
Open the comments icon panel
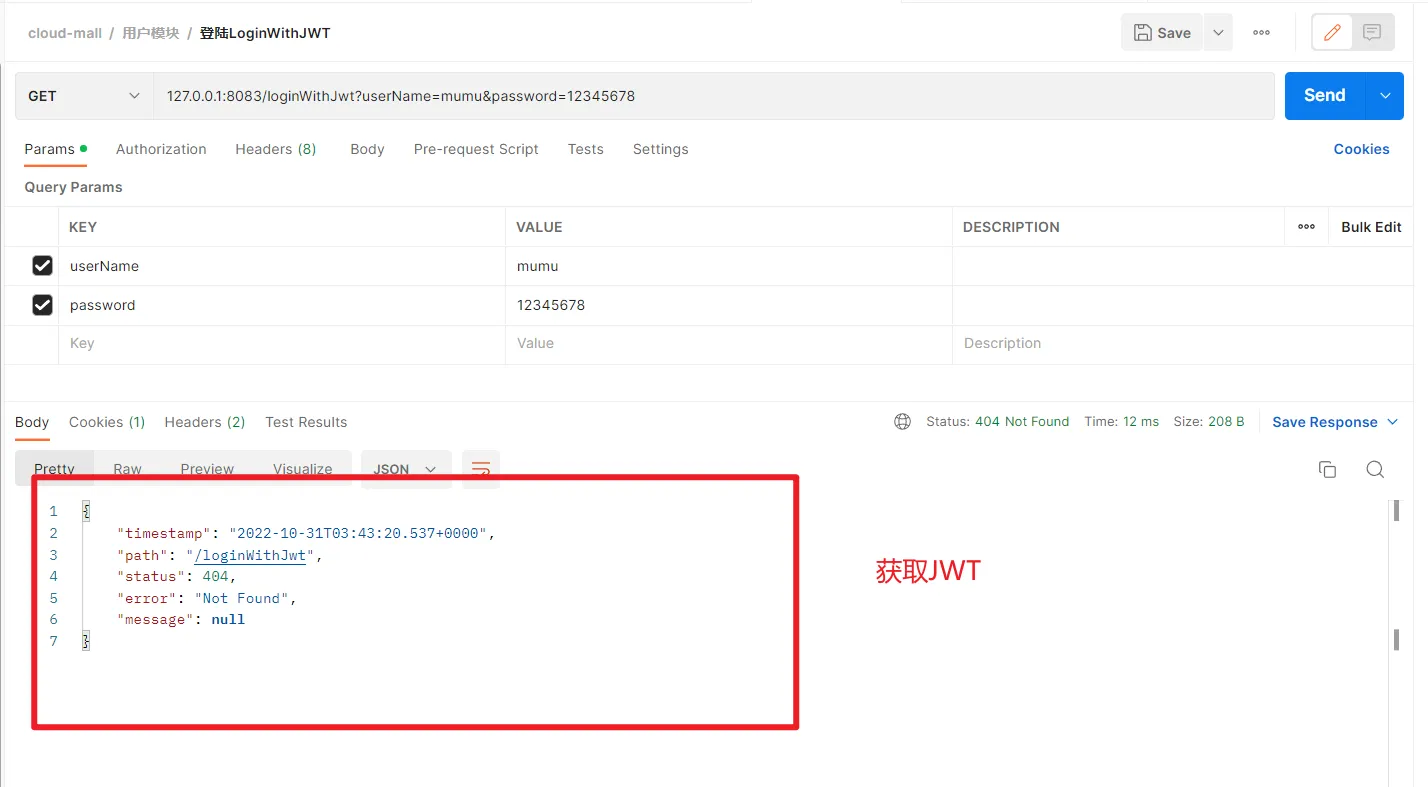(1372, 33)
